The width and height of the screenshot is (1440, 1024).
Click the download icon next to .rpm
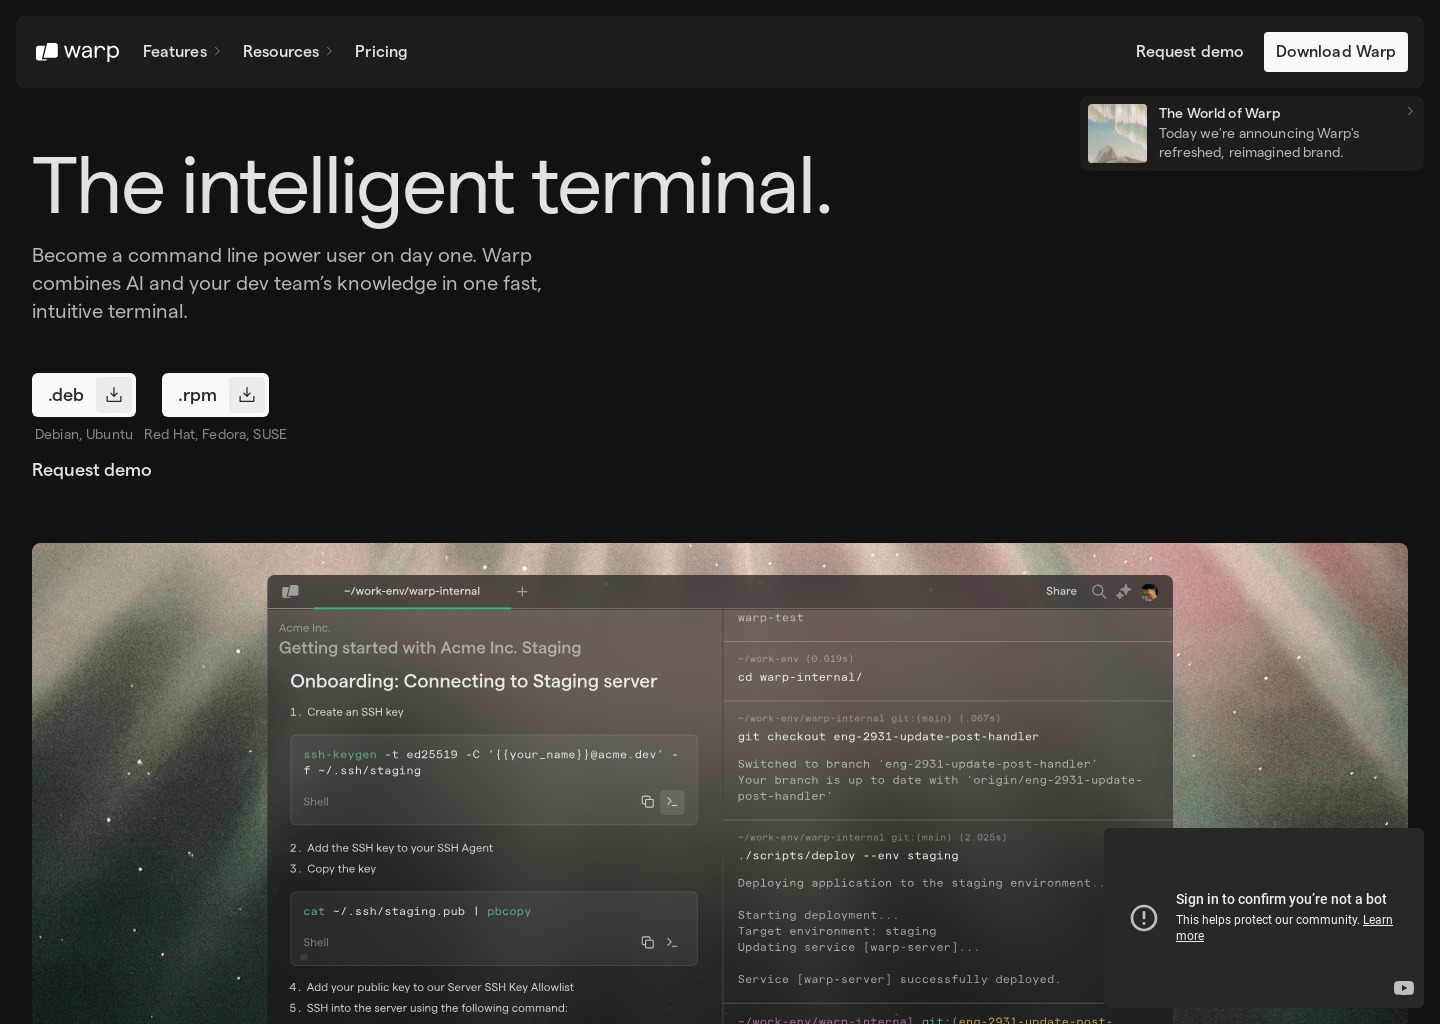[247, 395]
